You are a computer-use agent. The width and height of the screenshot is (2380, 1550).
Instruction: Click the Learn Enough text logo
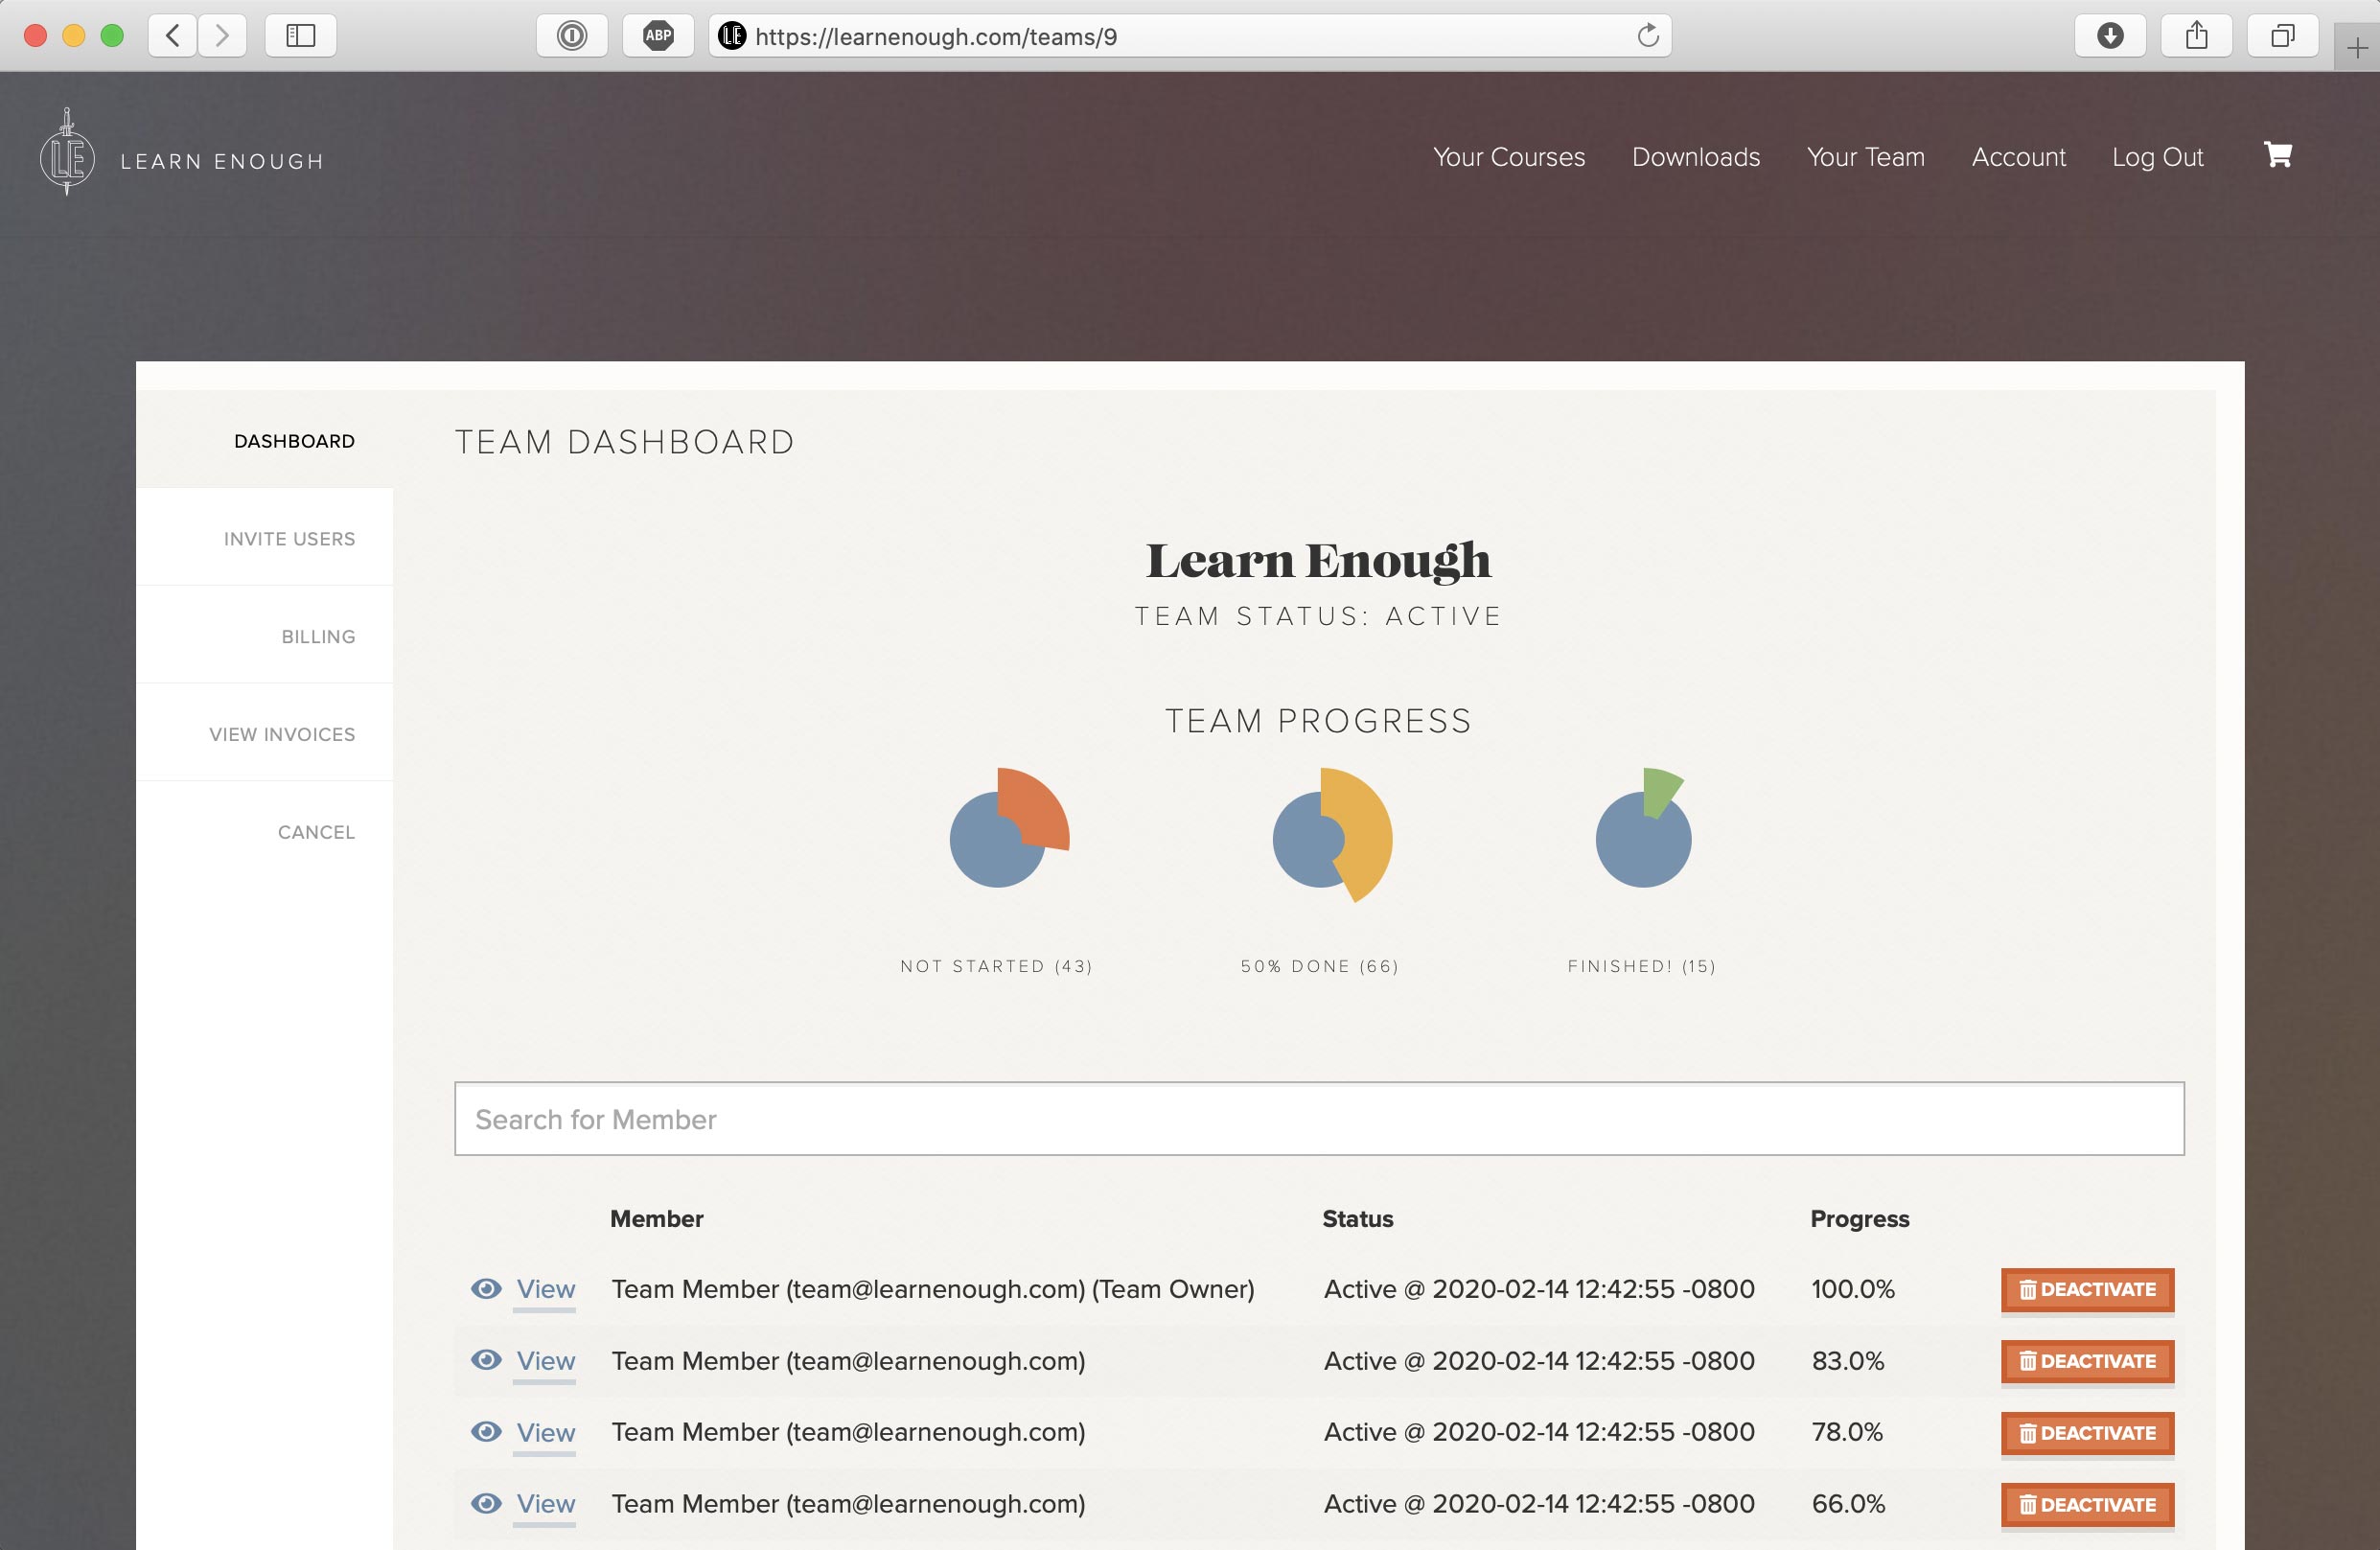[x=222, y=161]
